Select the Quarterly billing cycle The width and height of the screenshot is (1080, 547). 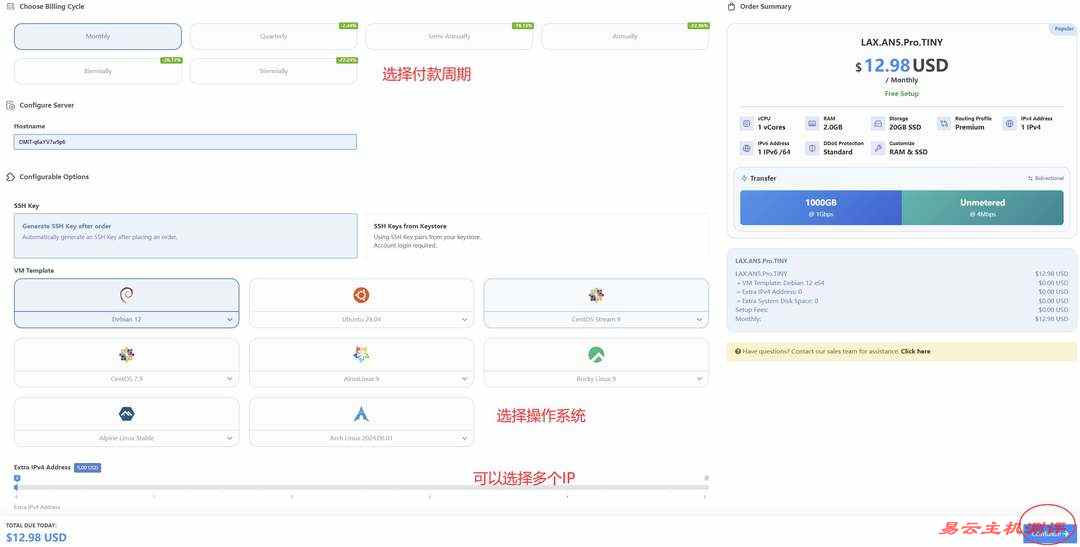tap(273, 37)
